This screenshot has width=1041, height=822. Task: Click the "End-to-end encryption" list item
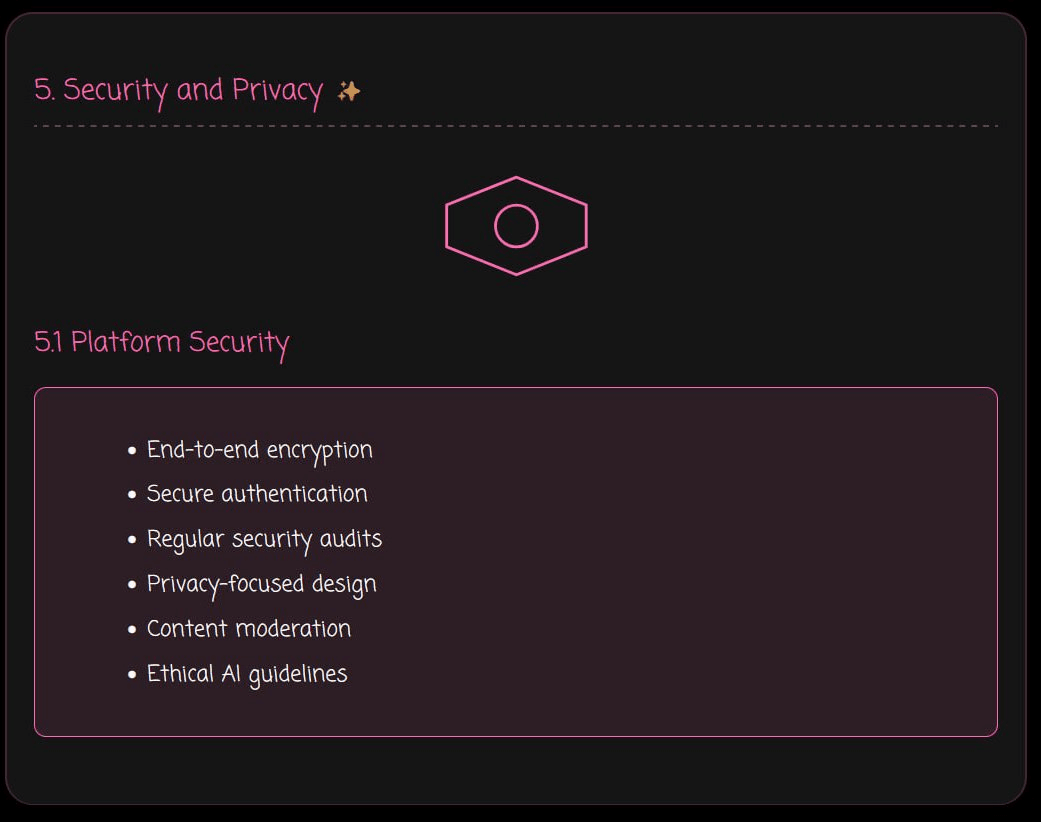pos(259,450)
